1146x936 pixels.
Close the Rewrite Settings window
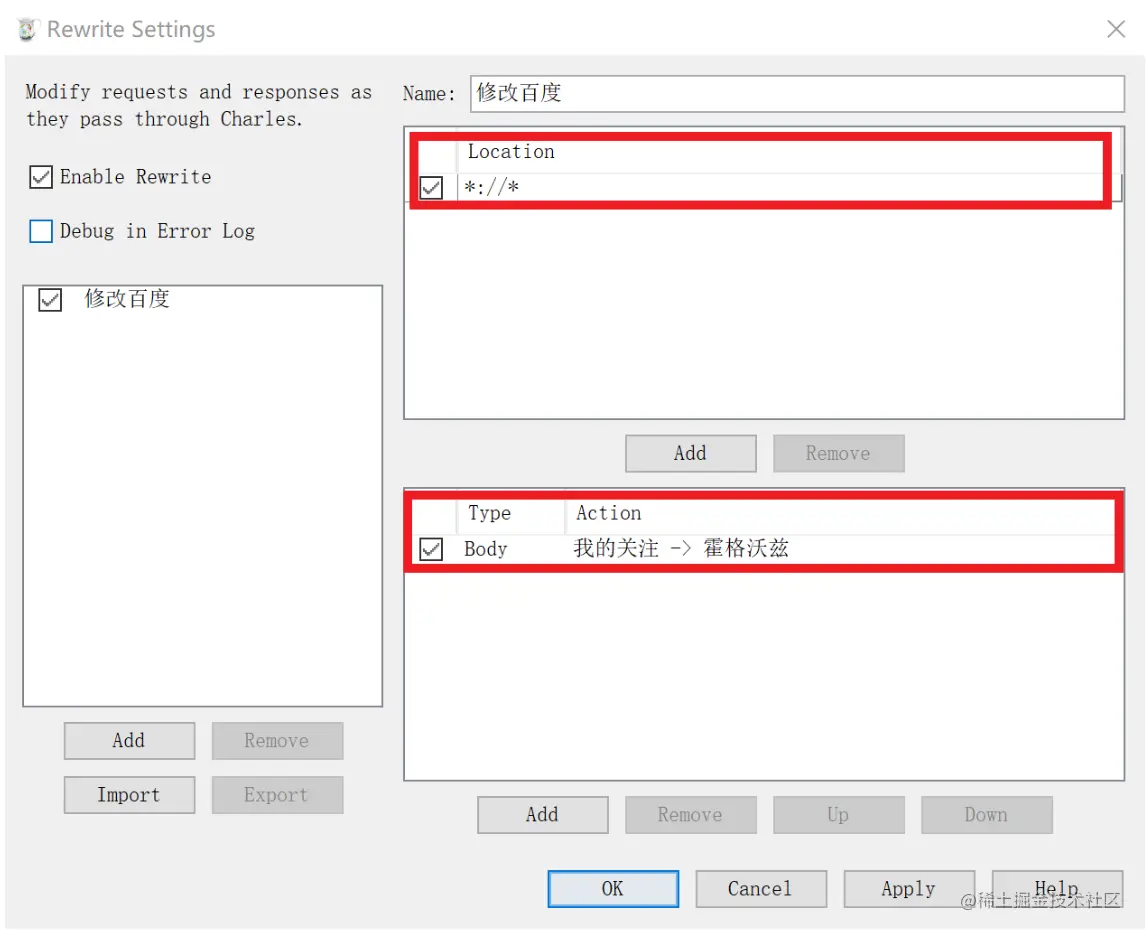pos(1116,29)
